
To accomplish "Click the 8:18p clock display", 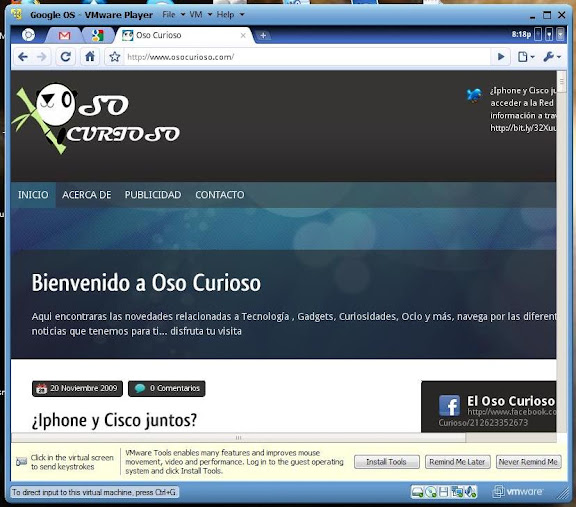I will tap(521, 35).
